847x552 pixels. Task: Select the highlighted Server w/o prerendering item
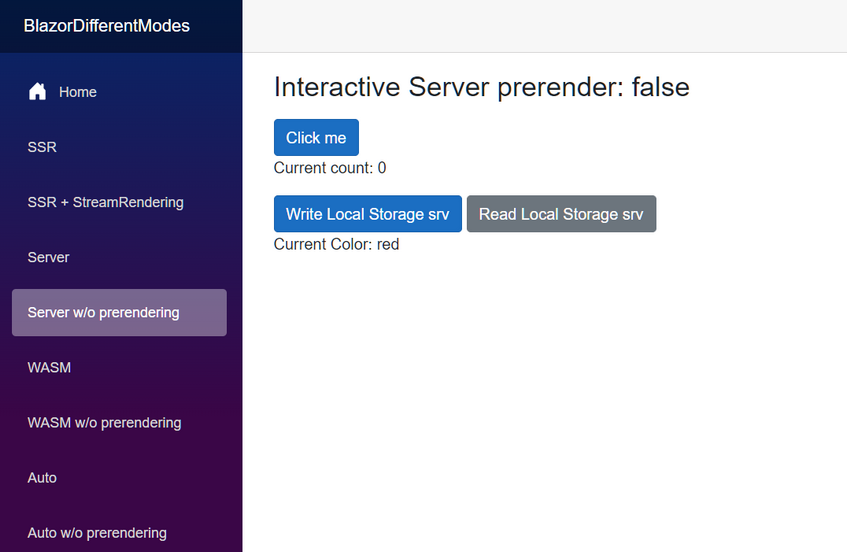[119, 312]
